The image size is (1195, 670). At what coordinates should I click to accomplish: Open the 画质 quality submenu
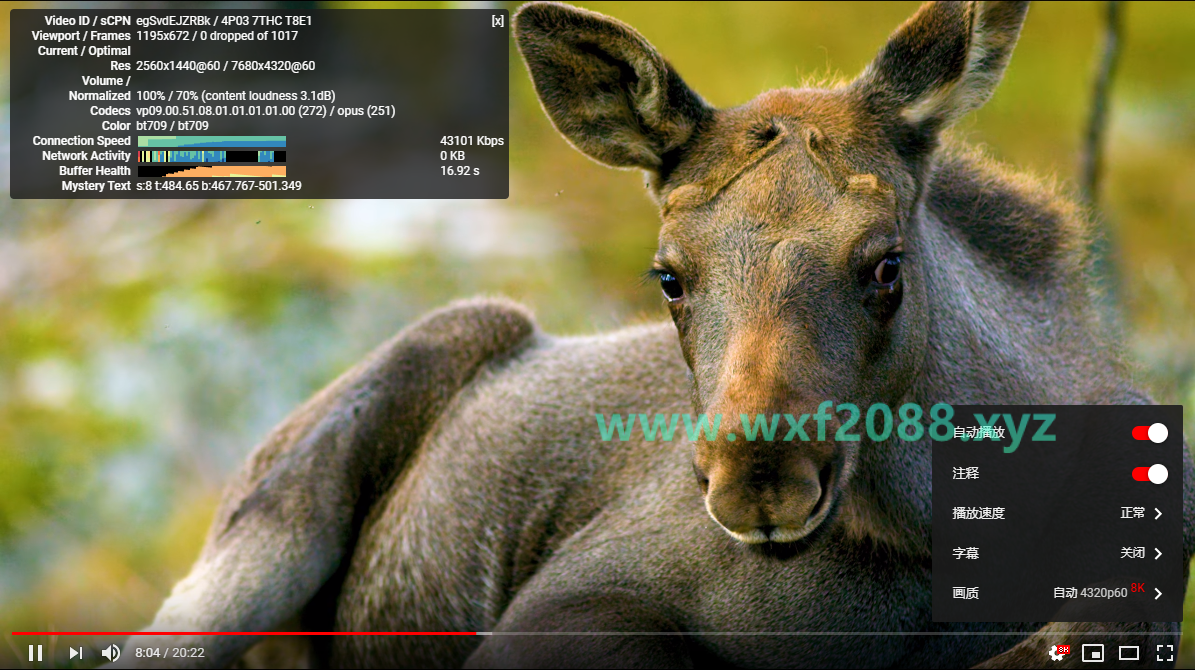(1057, 593)
